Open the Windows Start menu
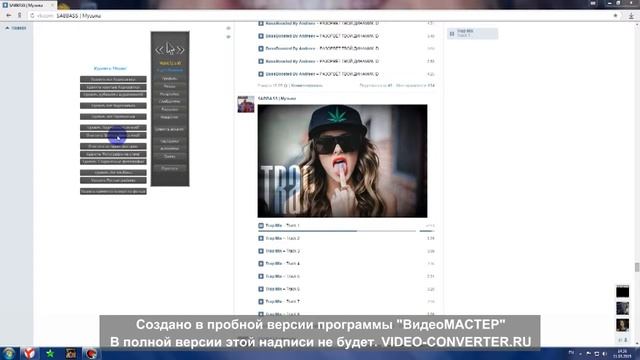Image resolution: width=640 pixels, height=360 pixels. [x=9, y=353]
